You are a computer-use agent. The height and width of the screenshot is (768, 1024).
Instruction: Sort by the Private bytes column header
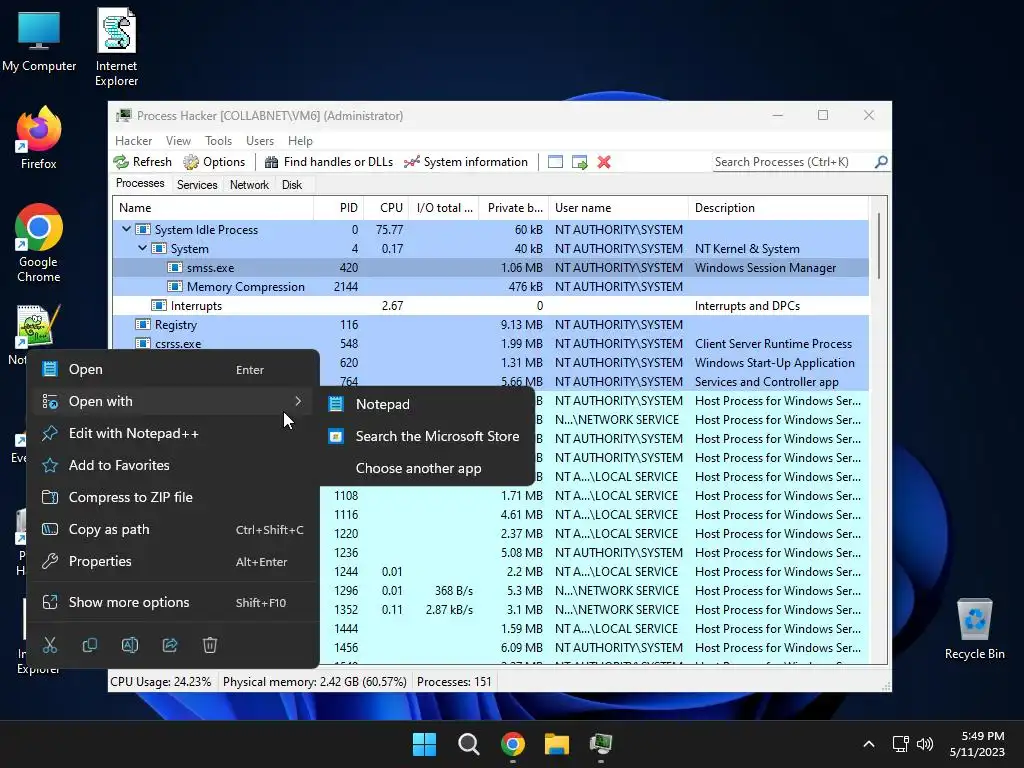click(x=513, y=208)
